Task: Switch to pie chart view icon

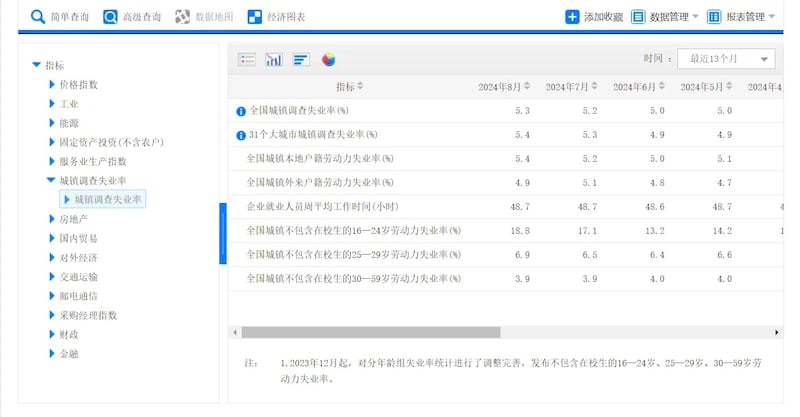Action: pyautogui.click(x=328, y=60)
